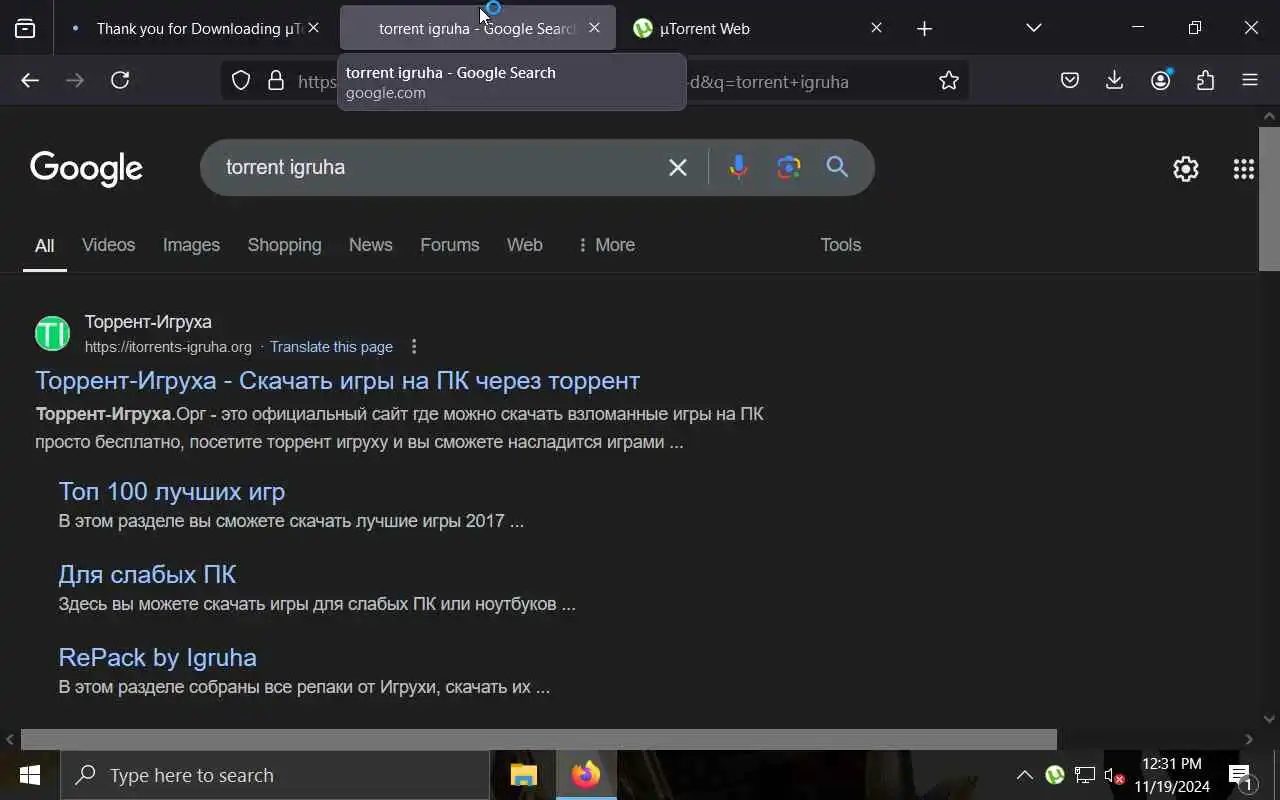Select the All results filter
The image size is (1280, 800).
click(x=45, y=246)
